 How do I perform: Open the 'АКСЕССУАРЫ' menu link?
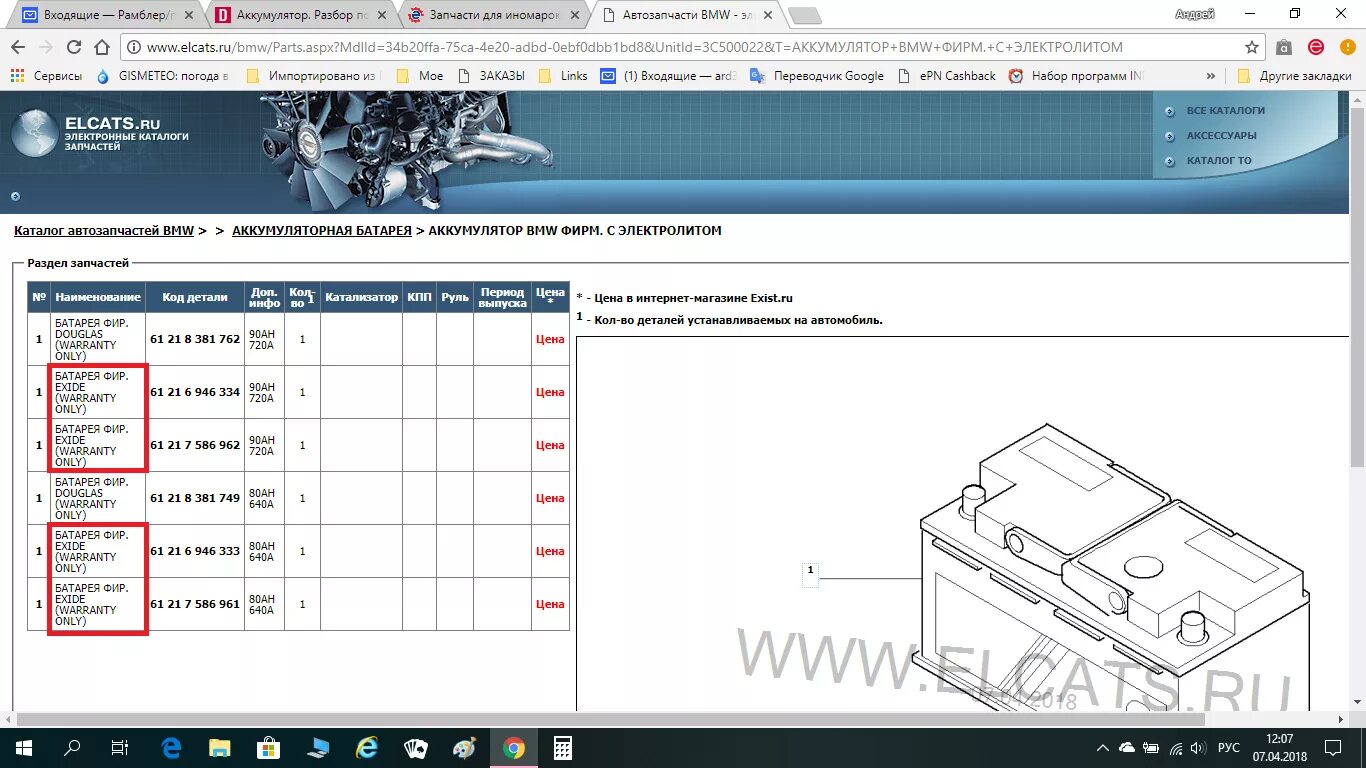(x=1221, y=136)
